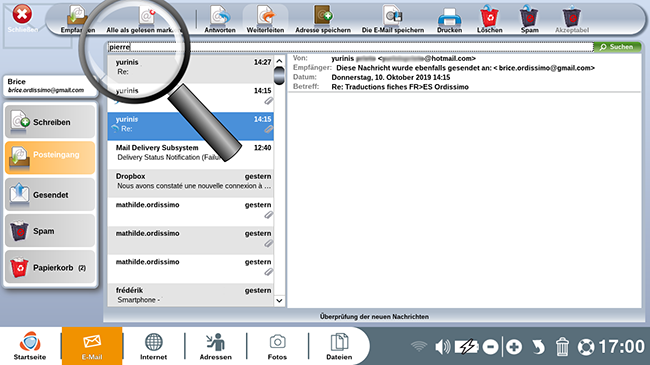Click the Betreff line Re: Traductions fiches

(400, 87)
